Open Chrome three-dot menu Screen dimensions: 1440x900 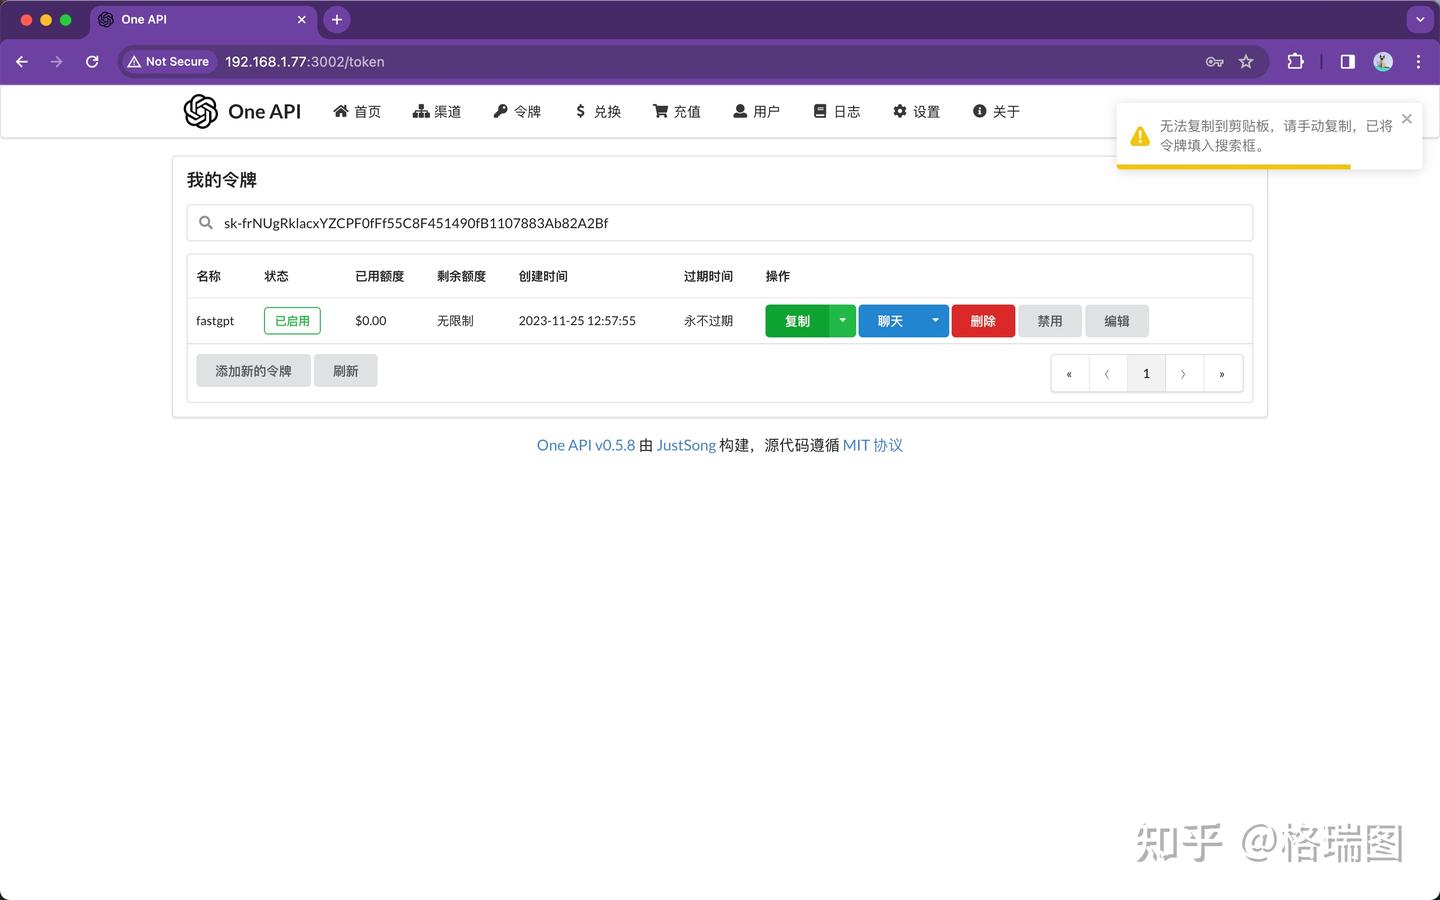click(1418, 62)
